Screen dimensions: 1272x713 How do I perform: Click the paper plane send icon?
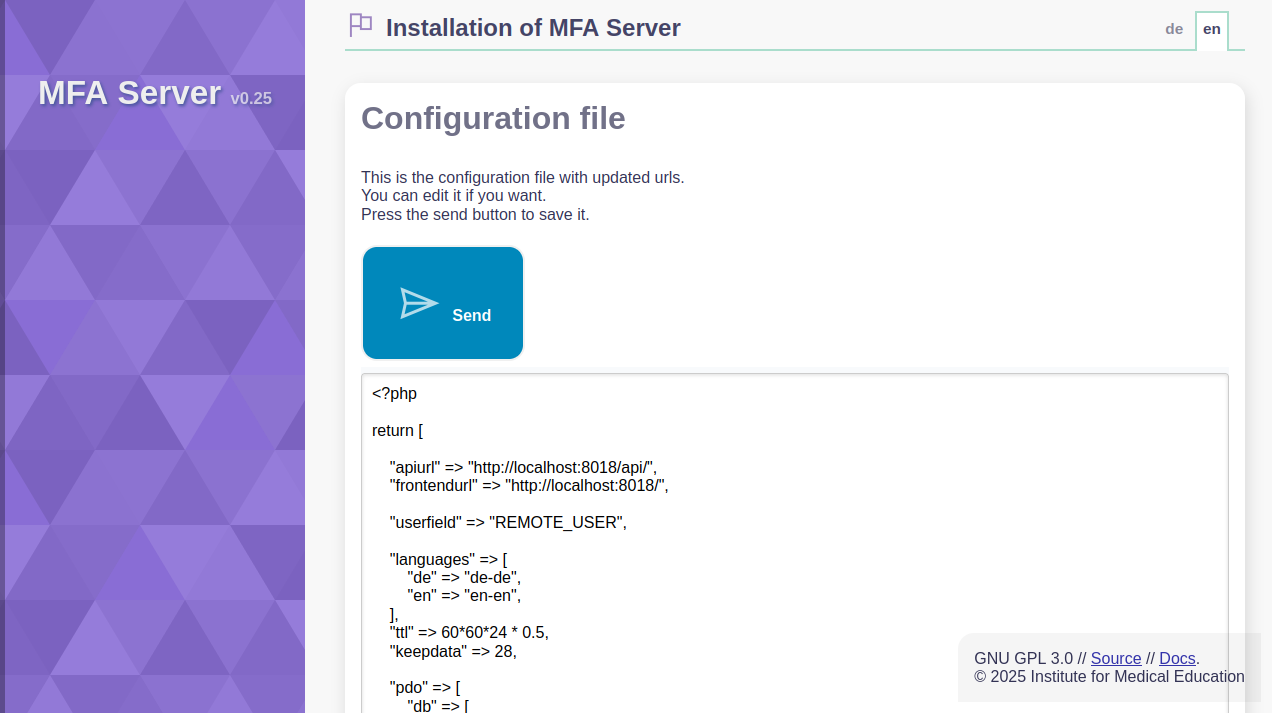pos(419,303)
